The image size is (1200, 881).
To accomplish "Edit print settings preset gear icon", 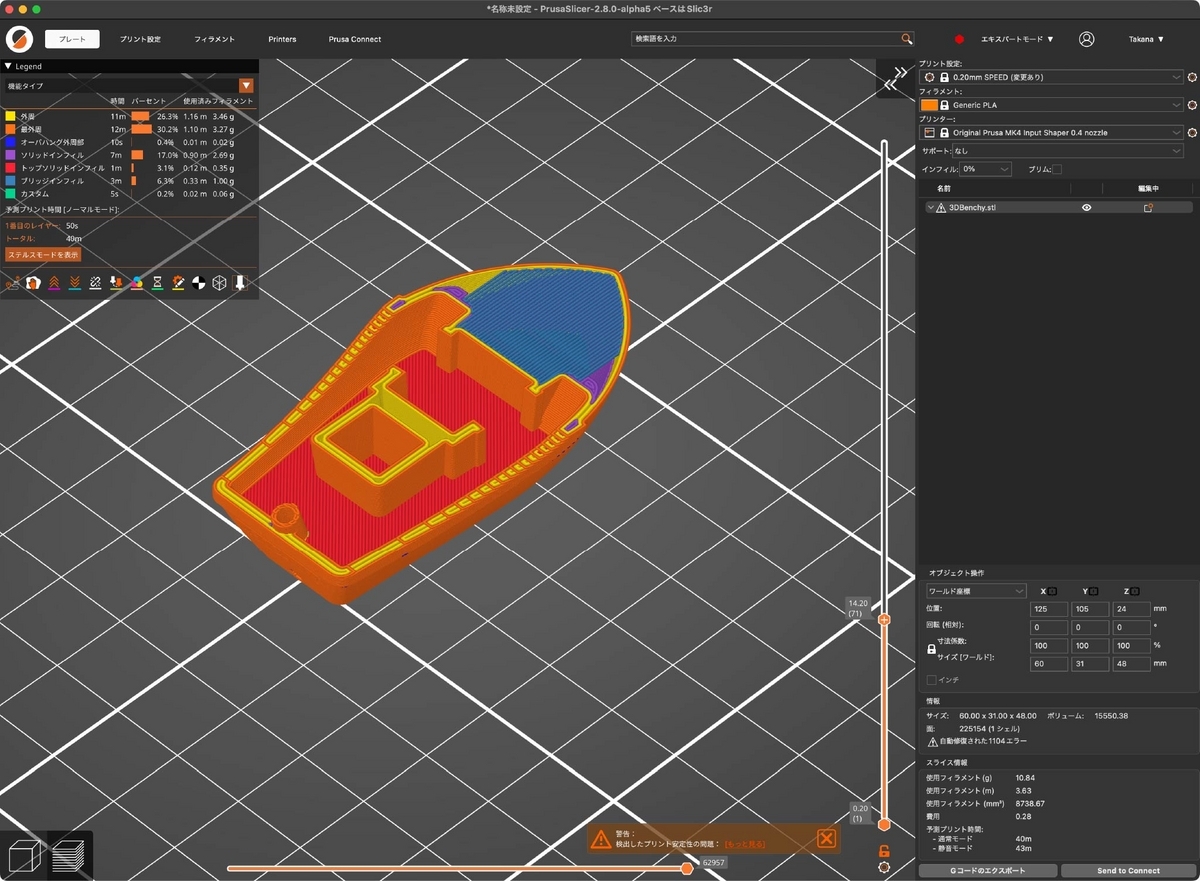I will [x=1192, y=76].
